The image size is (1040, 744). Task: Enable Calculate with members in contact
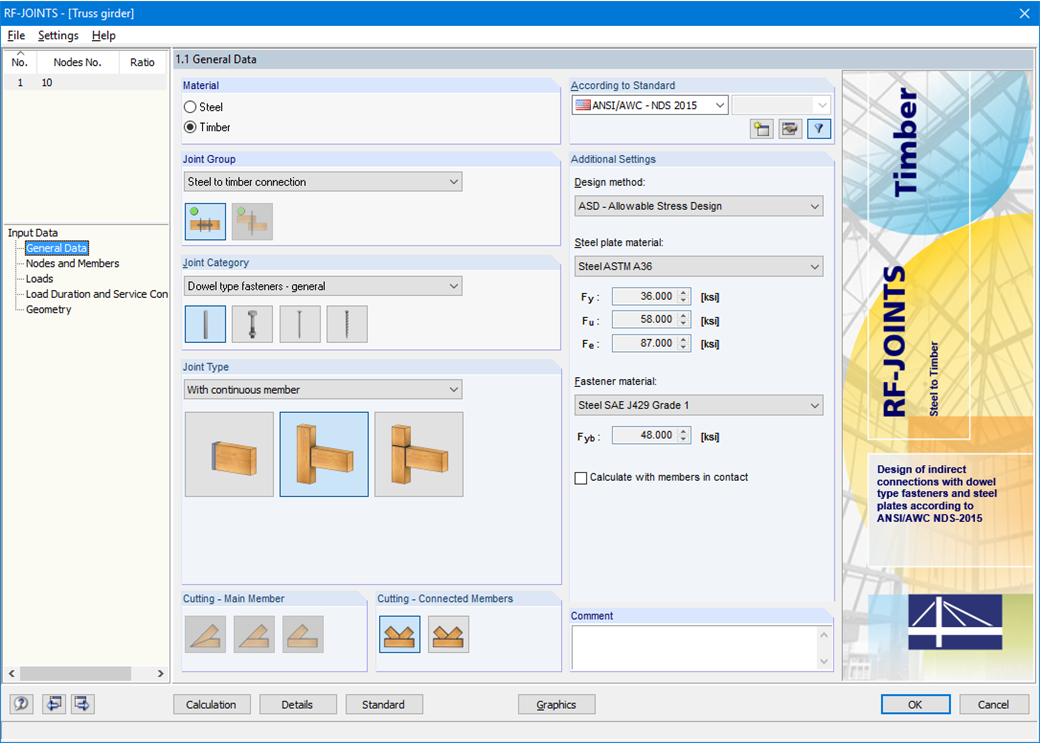[x=581, y=477]
